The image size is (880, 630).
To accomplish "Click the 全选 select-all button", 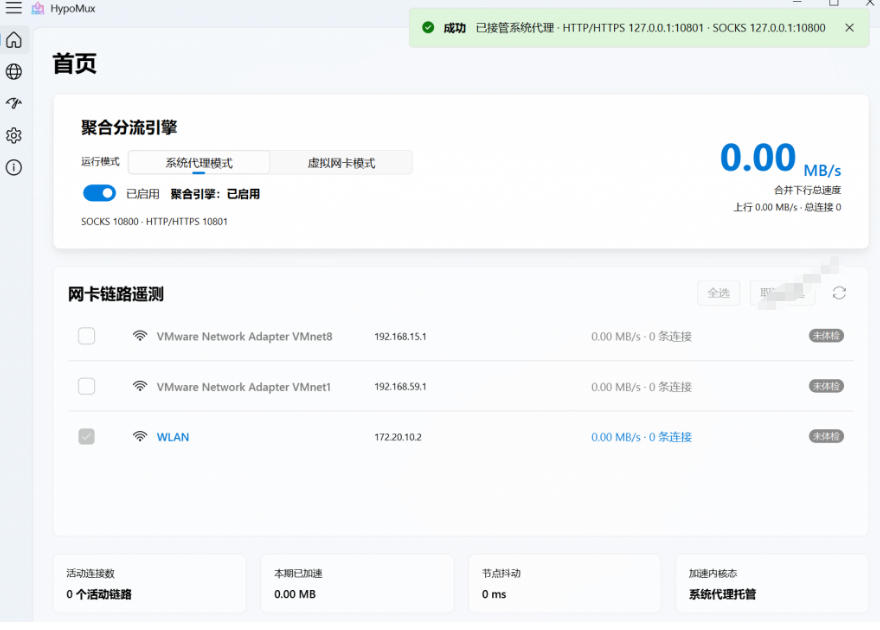I will pos(718,293).
